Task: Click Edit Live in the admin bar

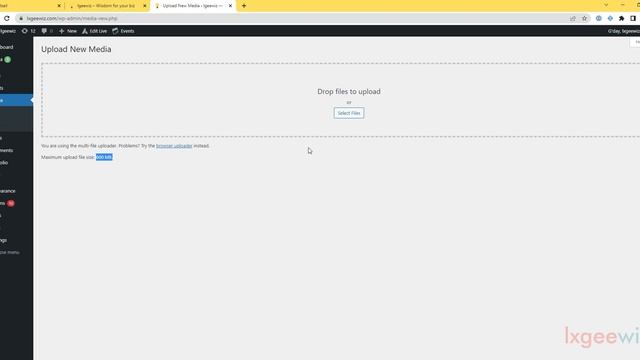Action: click(95, 31)
